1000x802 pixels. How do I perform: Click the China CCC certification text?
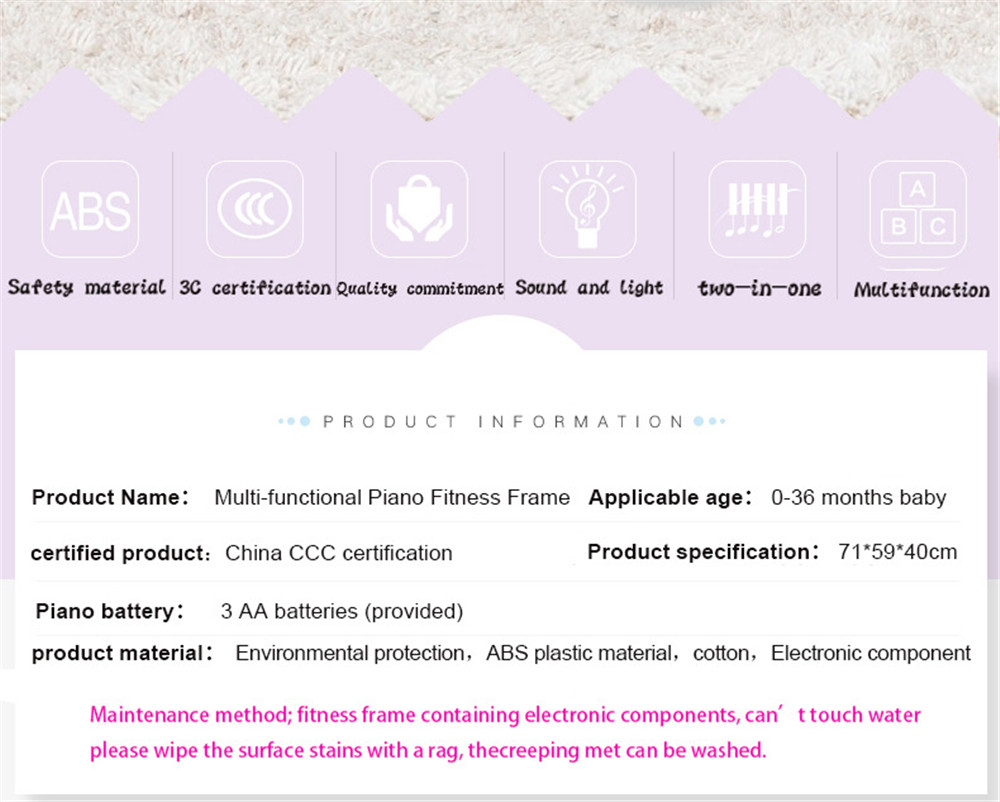coord(339,553)
